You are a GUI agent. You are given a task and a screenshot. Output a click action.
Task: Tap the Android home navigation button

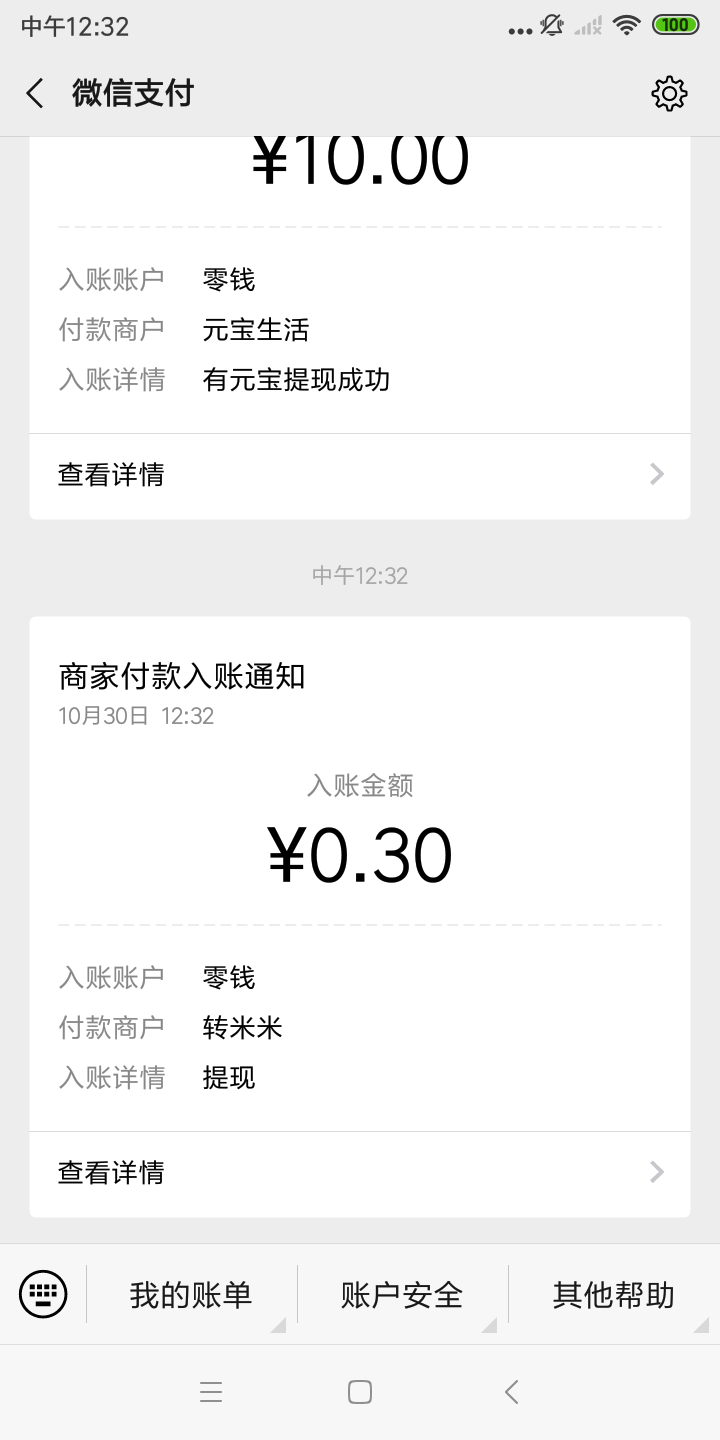[360, 1392]
